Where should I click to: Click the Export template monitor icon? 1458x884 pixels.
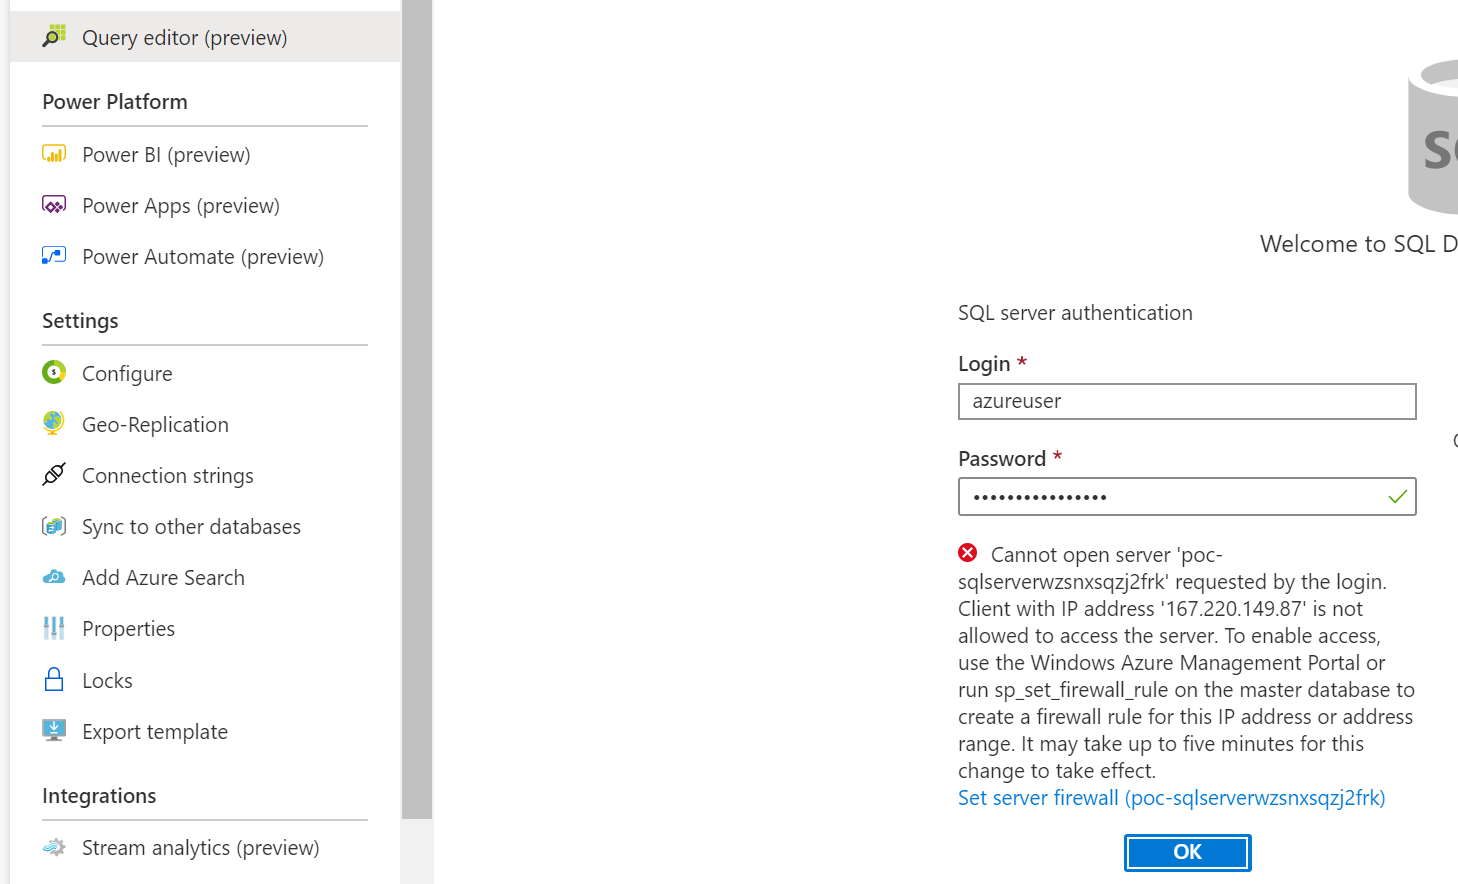click(54, 731)
